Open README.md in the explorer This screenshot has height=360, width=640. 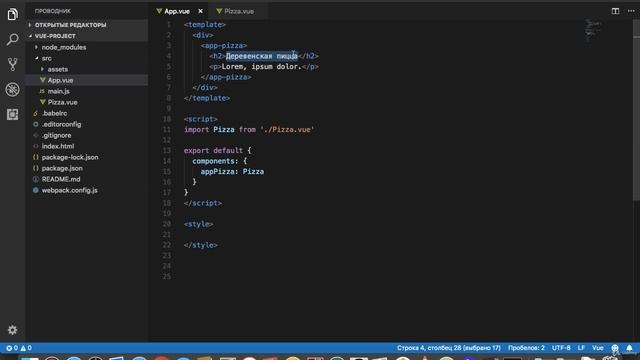pyautogui.click(x=87, y=179)
